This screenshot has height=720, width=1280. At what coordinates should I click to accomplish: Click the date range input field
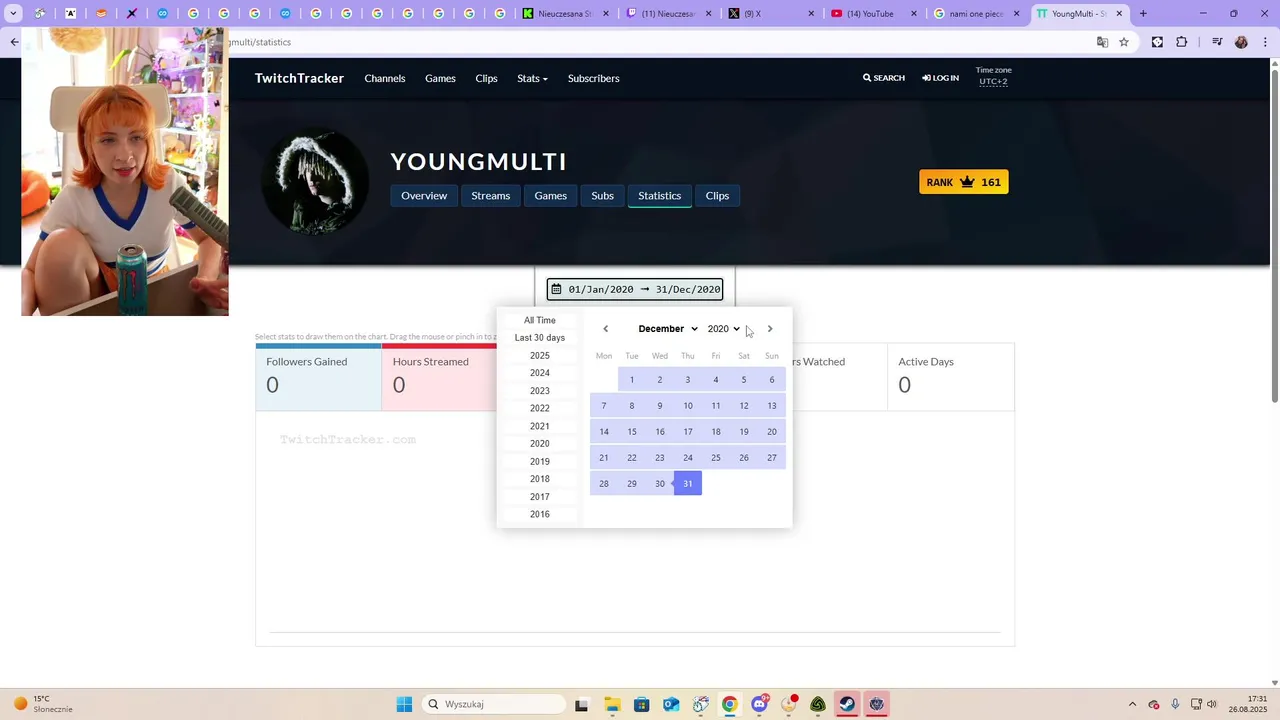(x=635, y=289)
